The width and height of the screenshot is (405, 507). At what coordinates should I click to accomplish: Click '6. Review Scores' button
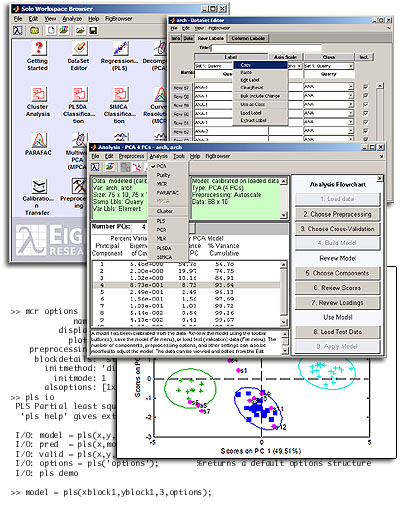coord(337,288)
